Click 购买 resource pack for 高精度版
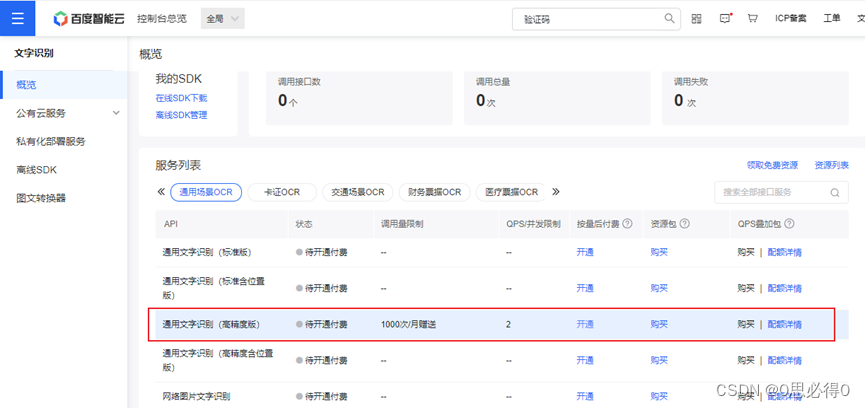 (x=659, y=324)
